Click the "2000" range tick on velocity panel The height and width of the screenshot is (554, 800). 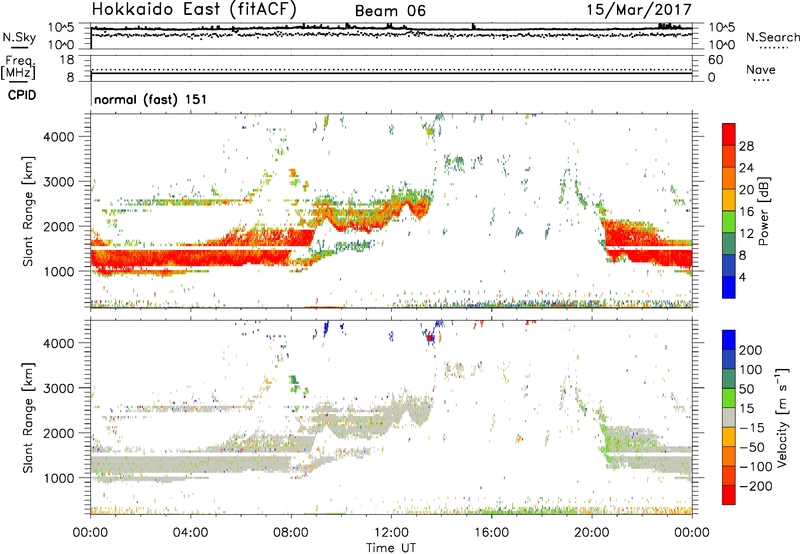point(59,433)
